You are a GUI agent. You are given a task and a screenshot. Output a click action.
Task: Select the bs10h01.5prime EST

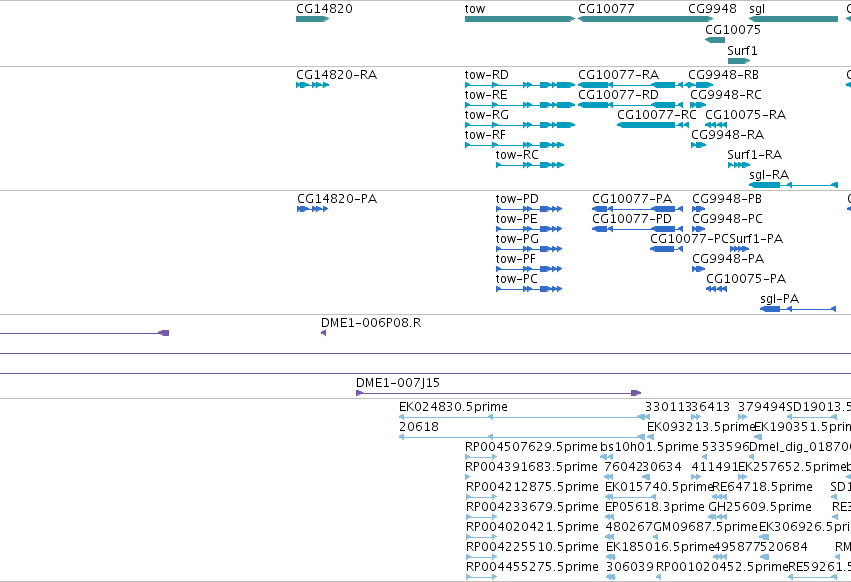click(607, 457)
